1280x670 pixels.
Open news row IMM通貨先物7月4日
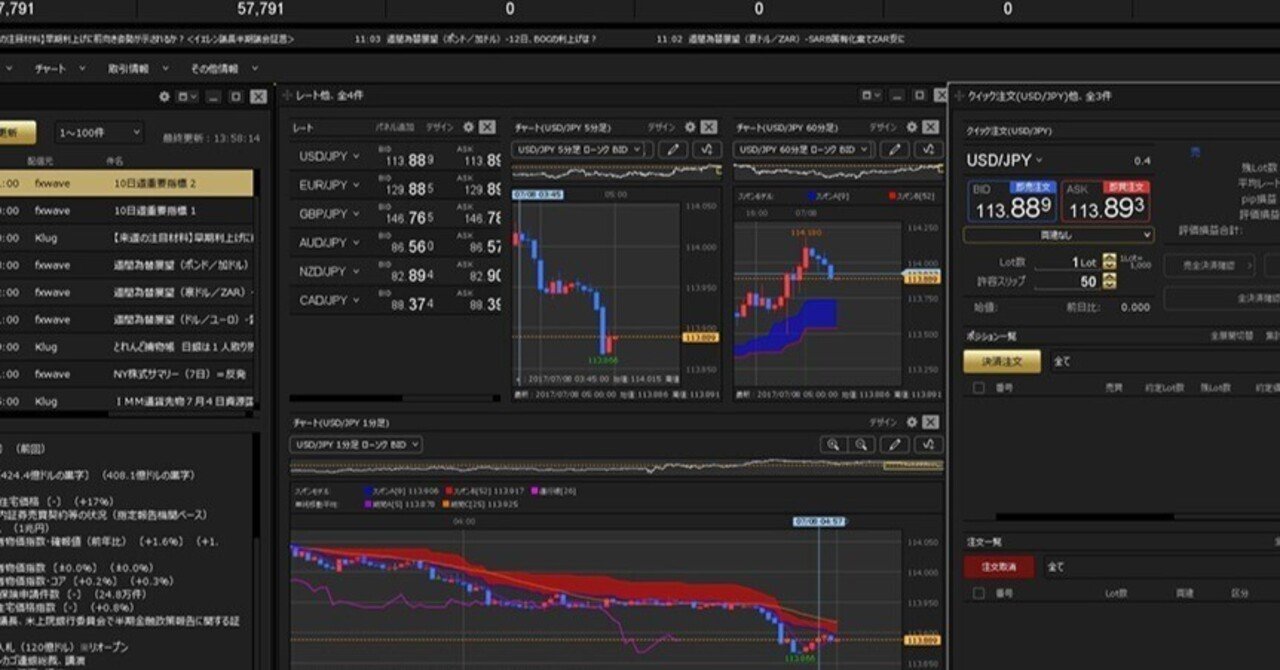coord(126,401)
